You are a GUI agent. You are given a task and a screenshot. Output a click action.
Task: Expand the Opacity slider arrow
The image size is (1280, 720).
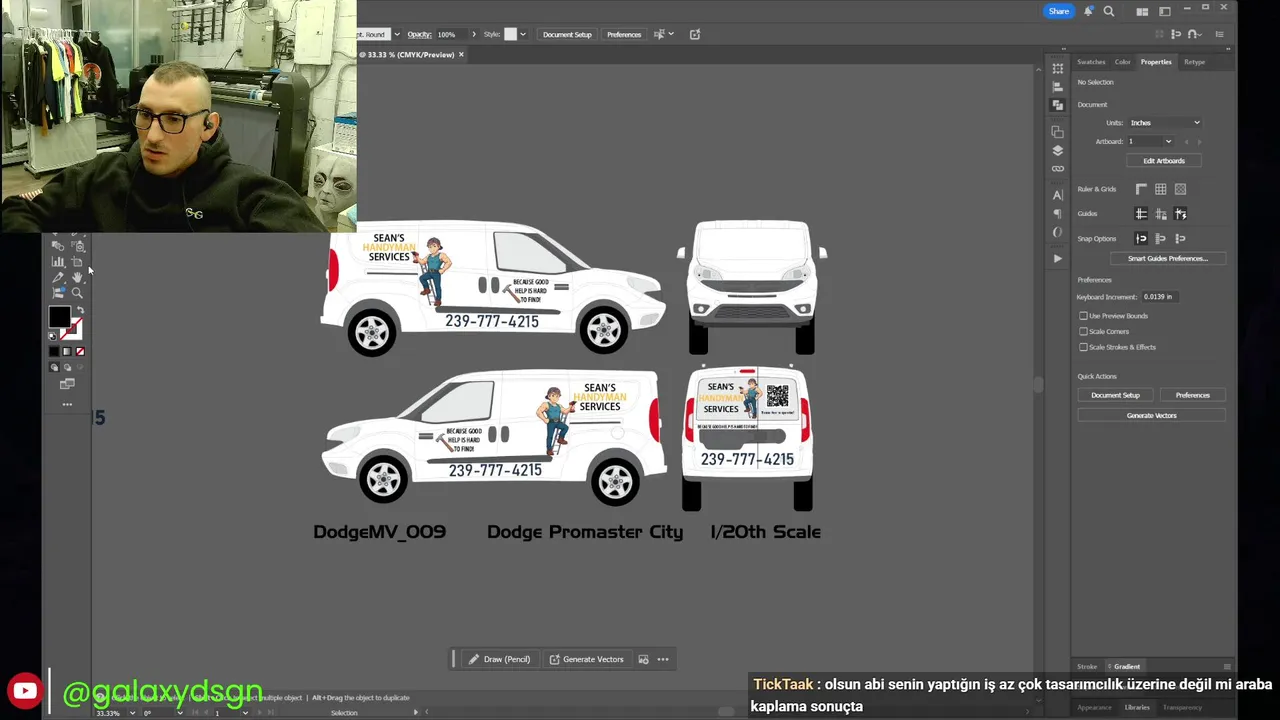[474, 34]
